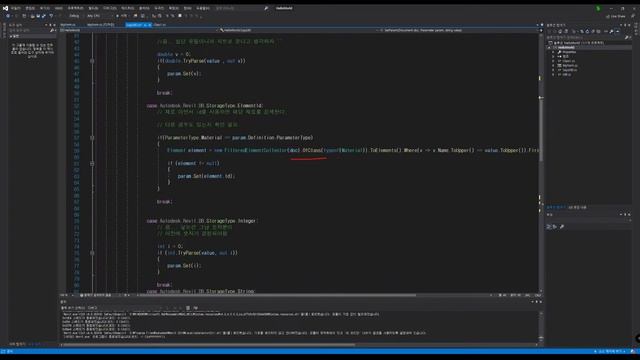This screenshot has height=360, width=640.
Task: Click the Property Pages wrench in Properties panel
Action: (x=562, y=227)
